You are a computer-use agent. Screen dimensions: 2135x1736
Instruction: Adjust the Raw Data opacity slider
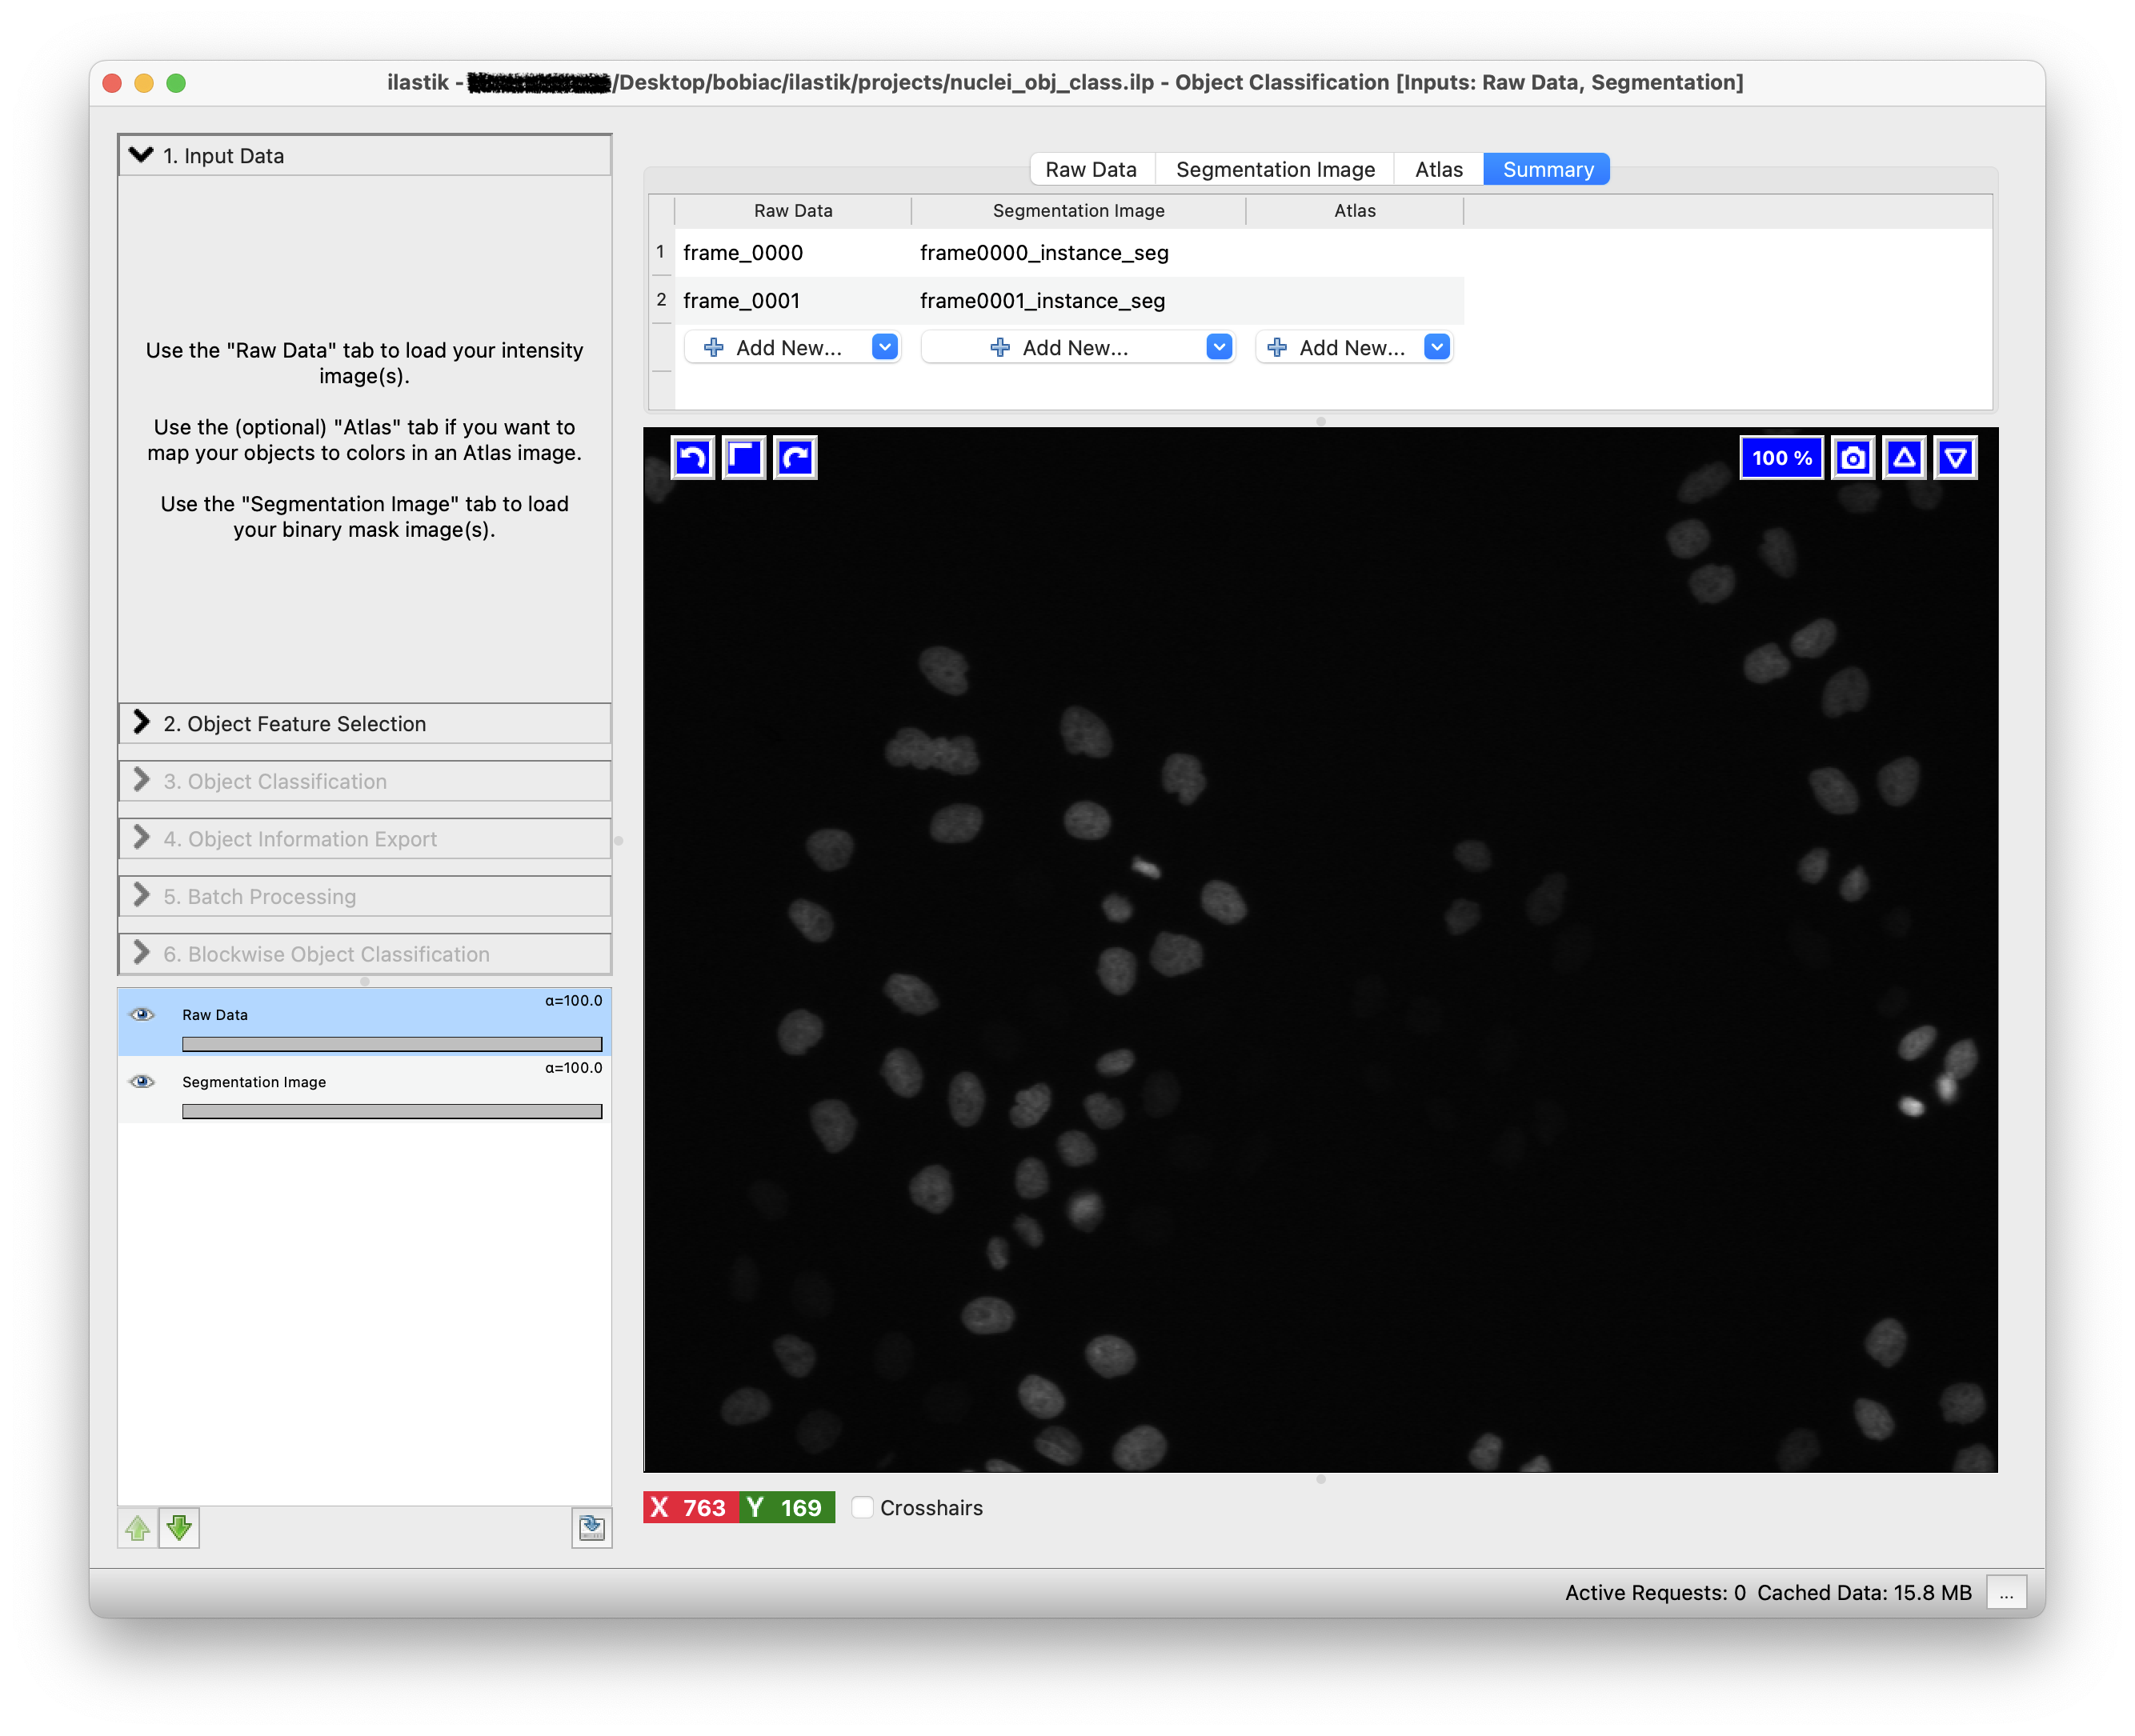pos(391,1044)
